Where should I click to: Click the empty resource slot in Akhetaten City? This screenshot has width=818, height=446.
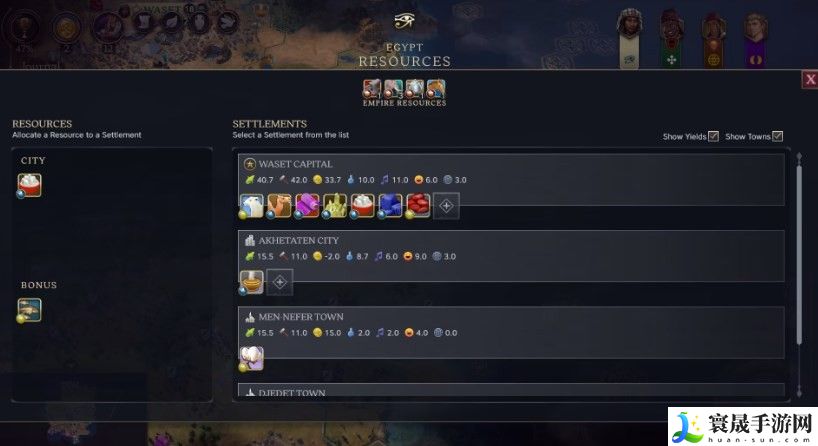coord(280,282)
